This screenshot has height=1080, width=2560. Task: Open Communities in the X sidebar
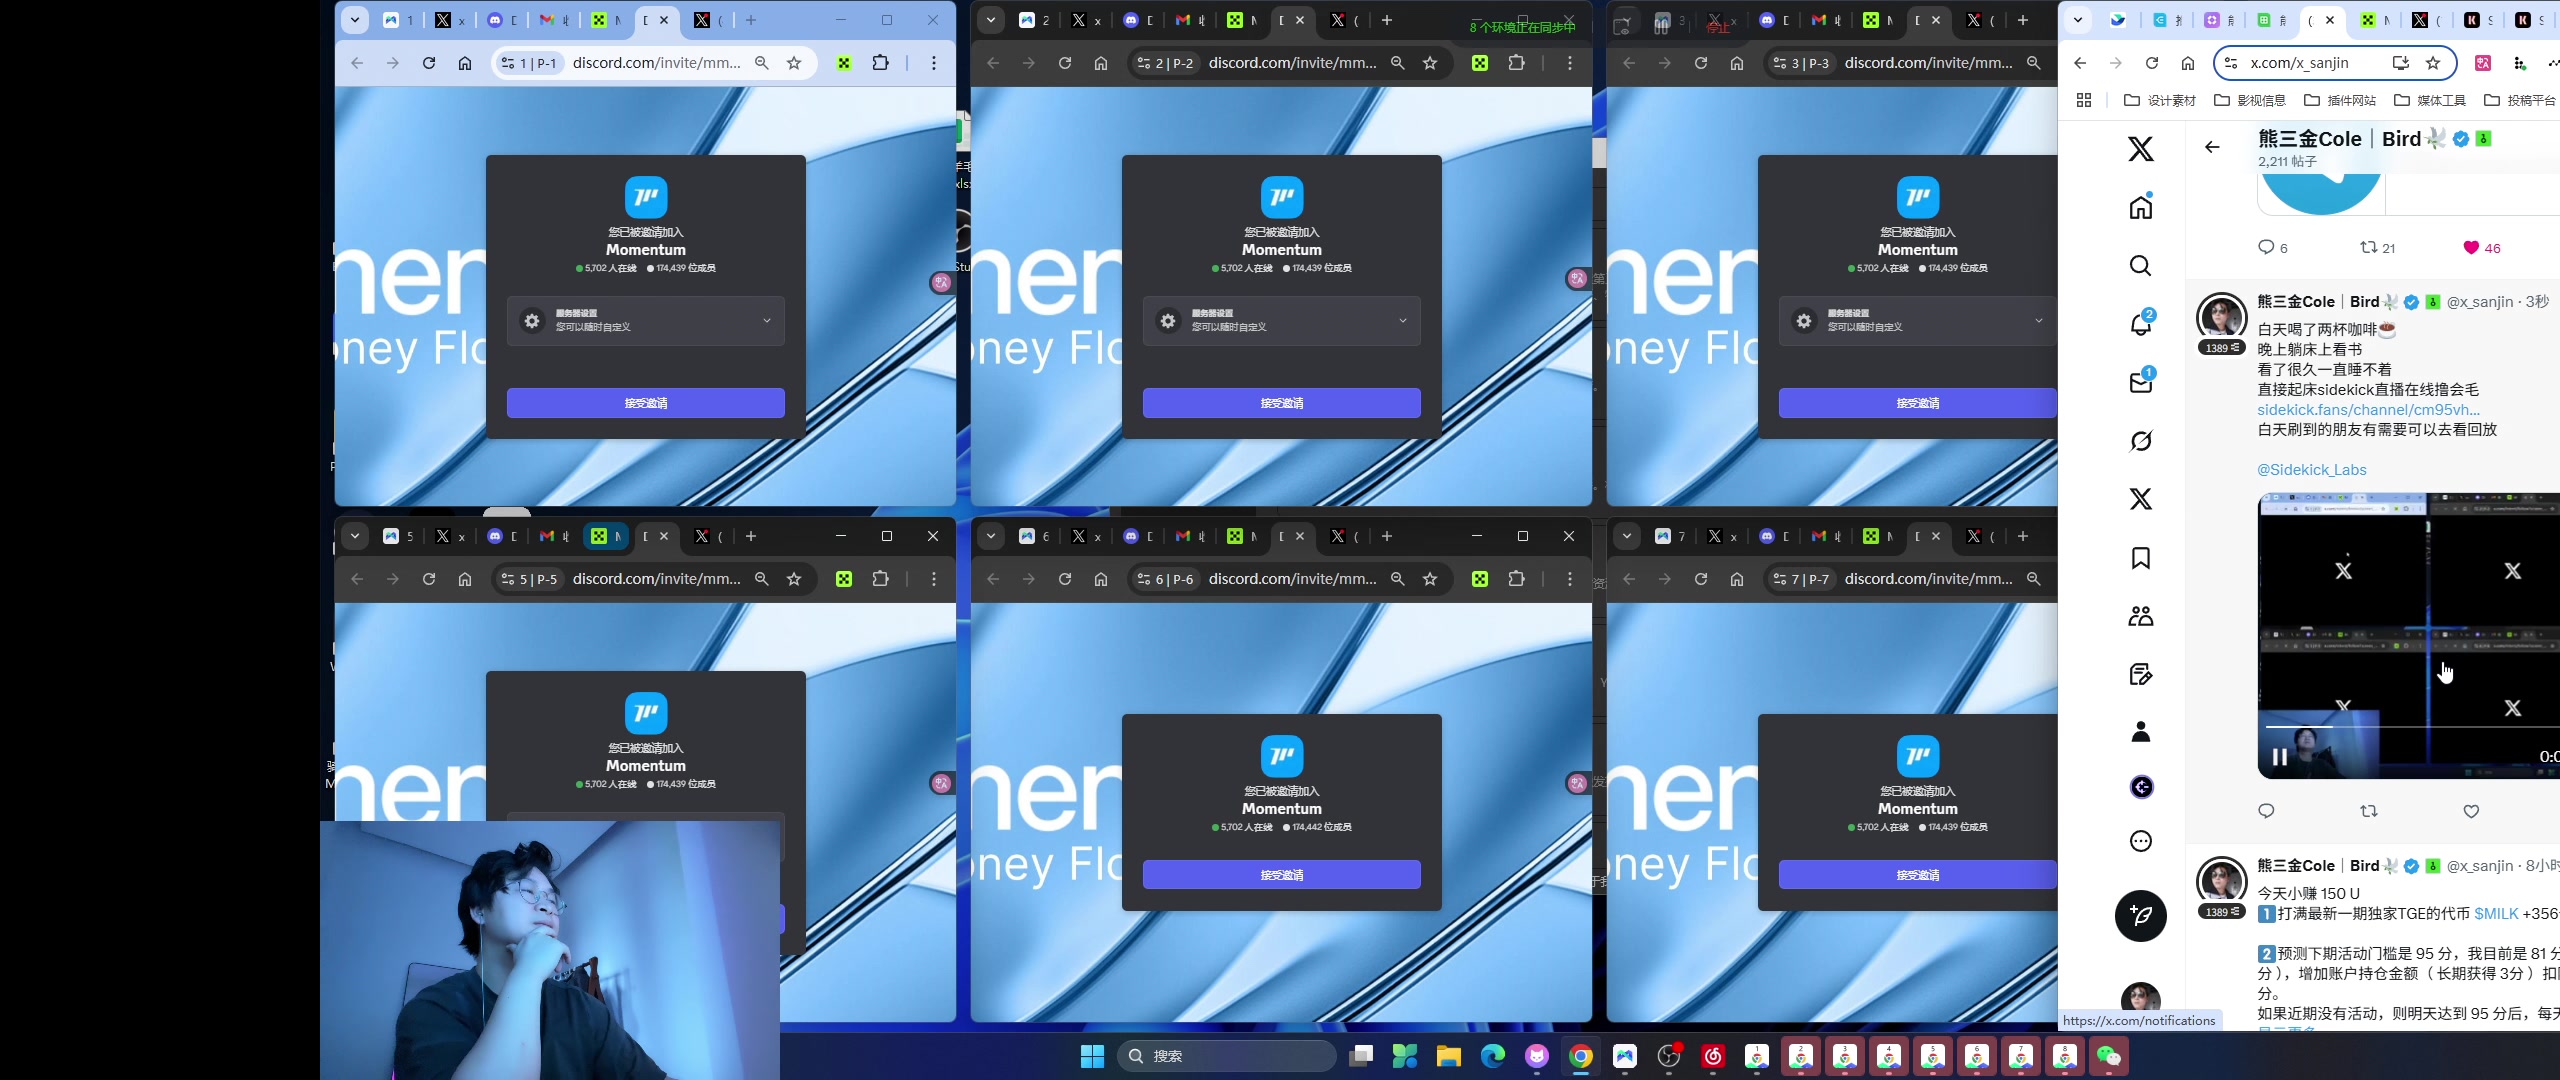[x=2140, y=616]
